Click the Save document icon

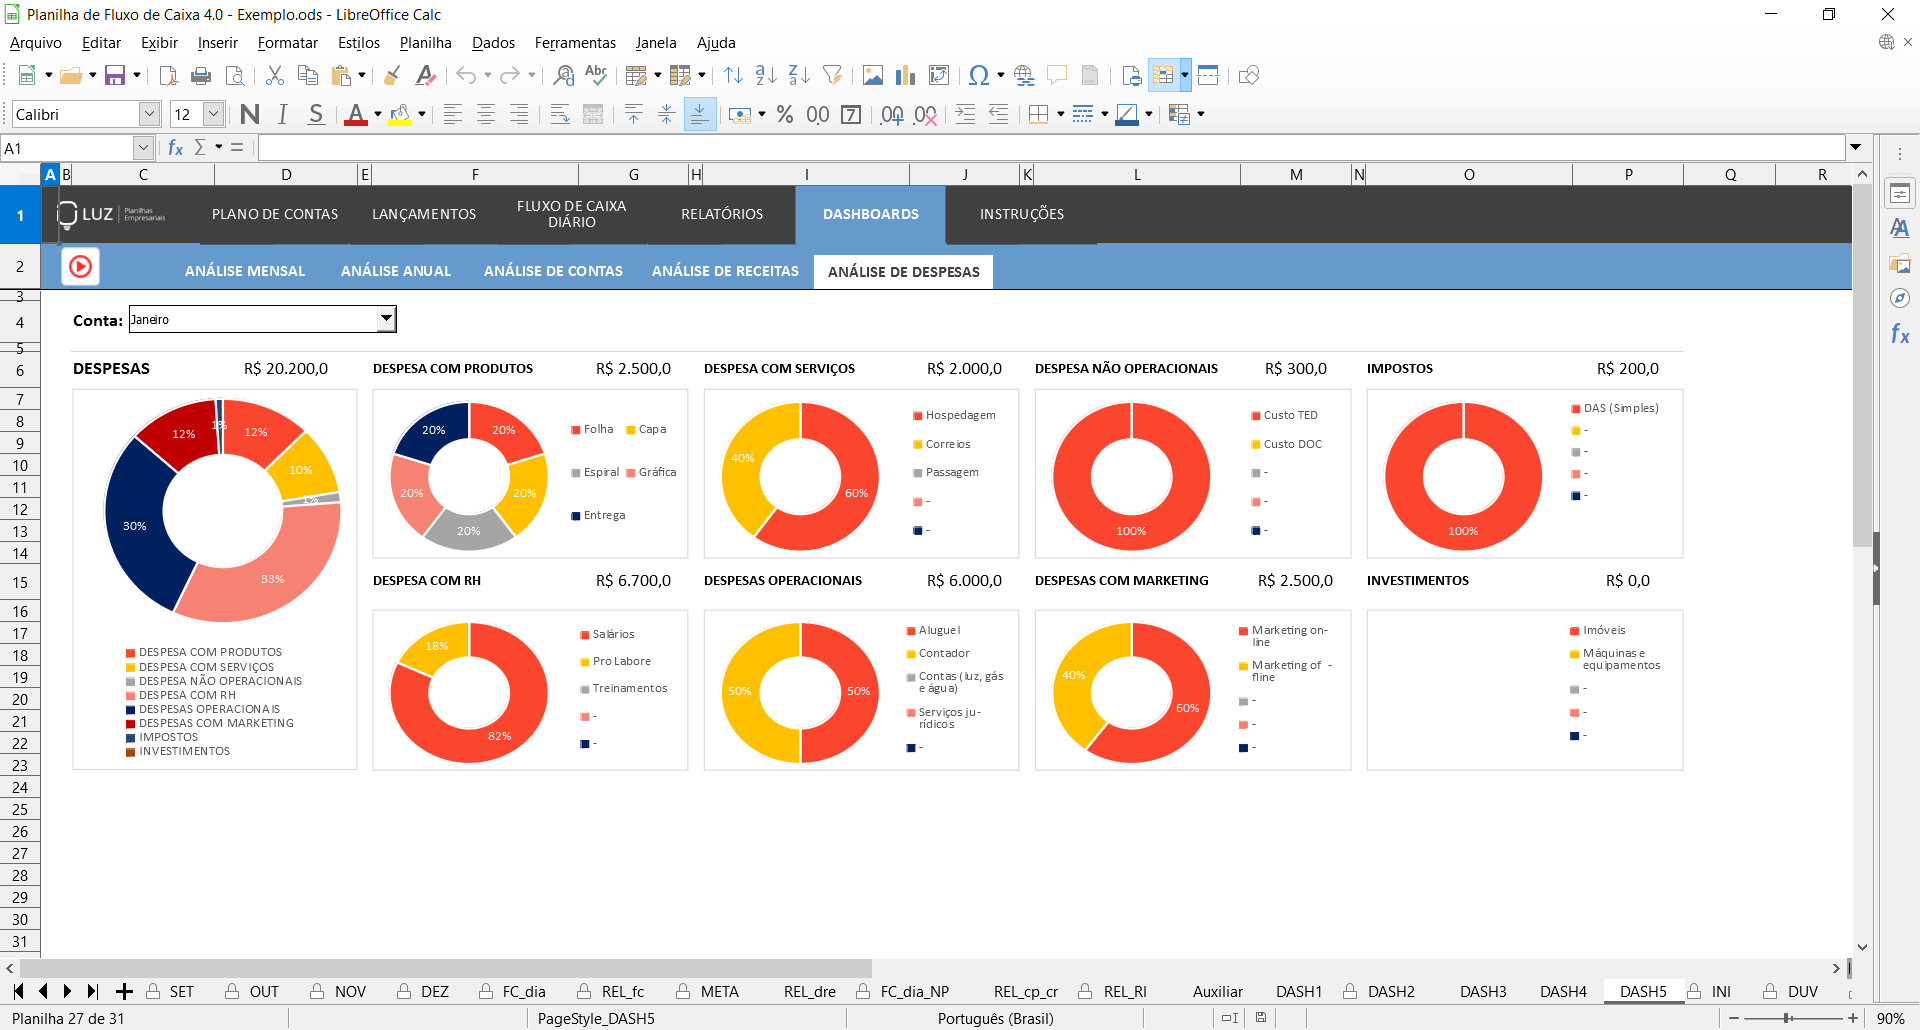[x=115, y=76]
